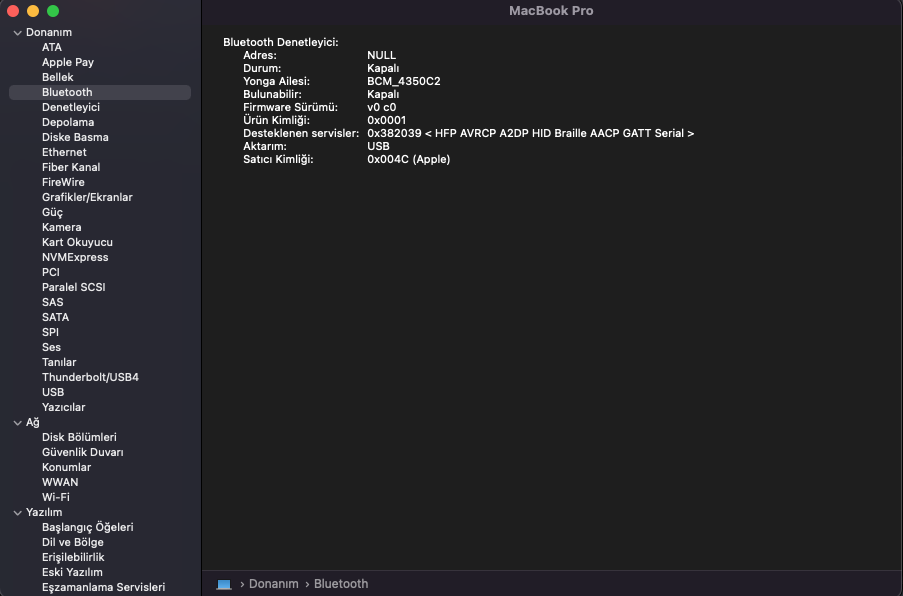Image resolution: width=903 pixels, height=596 pixels.
Task: Click the Kapalı value next to Bulunabilir
Action: [383, 94]
